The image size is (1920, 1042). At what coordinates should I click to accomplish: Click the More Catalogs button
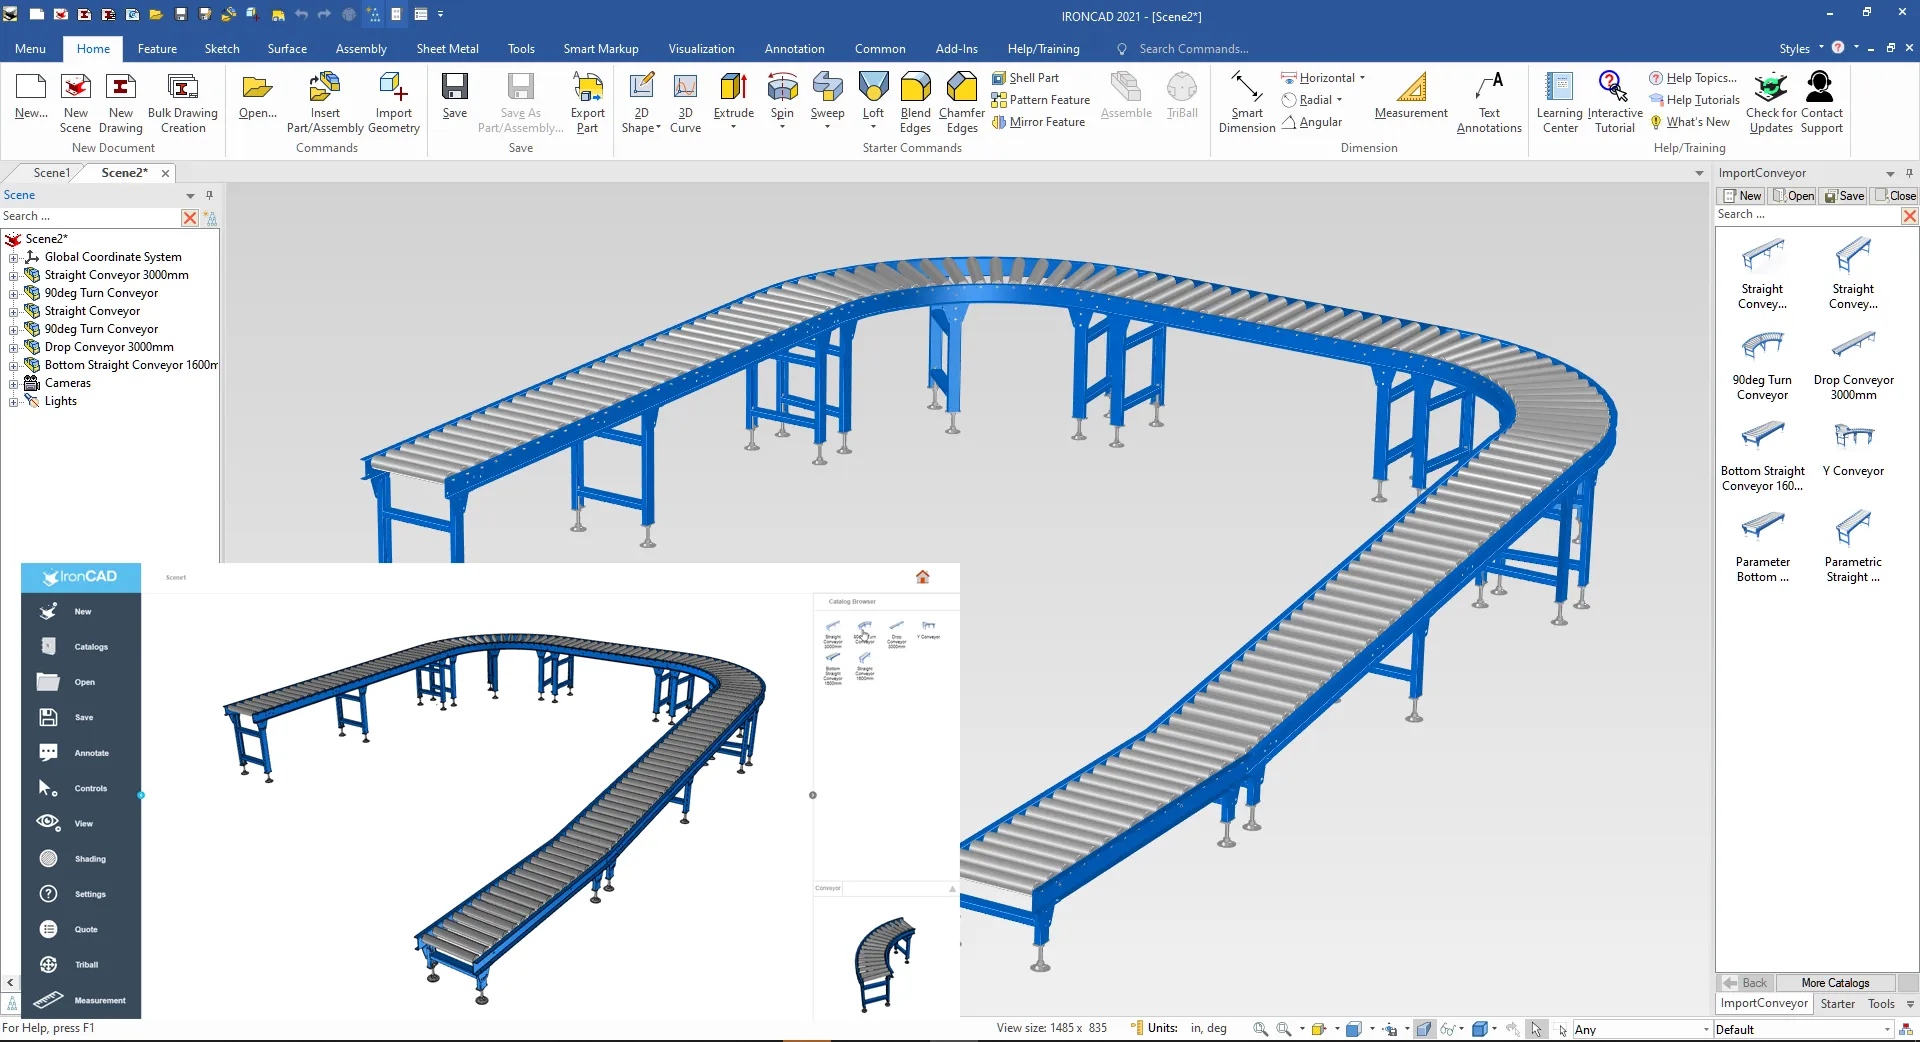(1834, 983)
